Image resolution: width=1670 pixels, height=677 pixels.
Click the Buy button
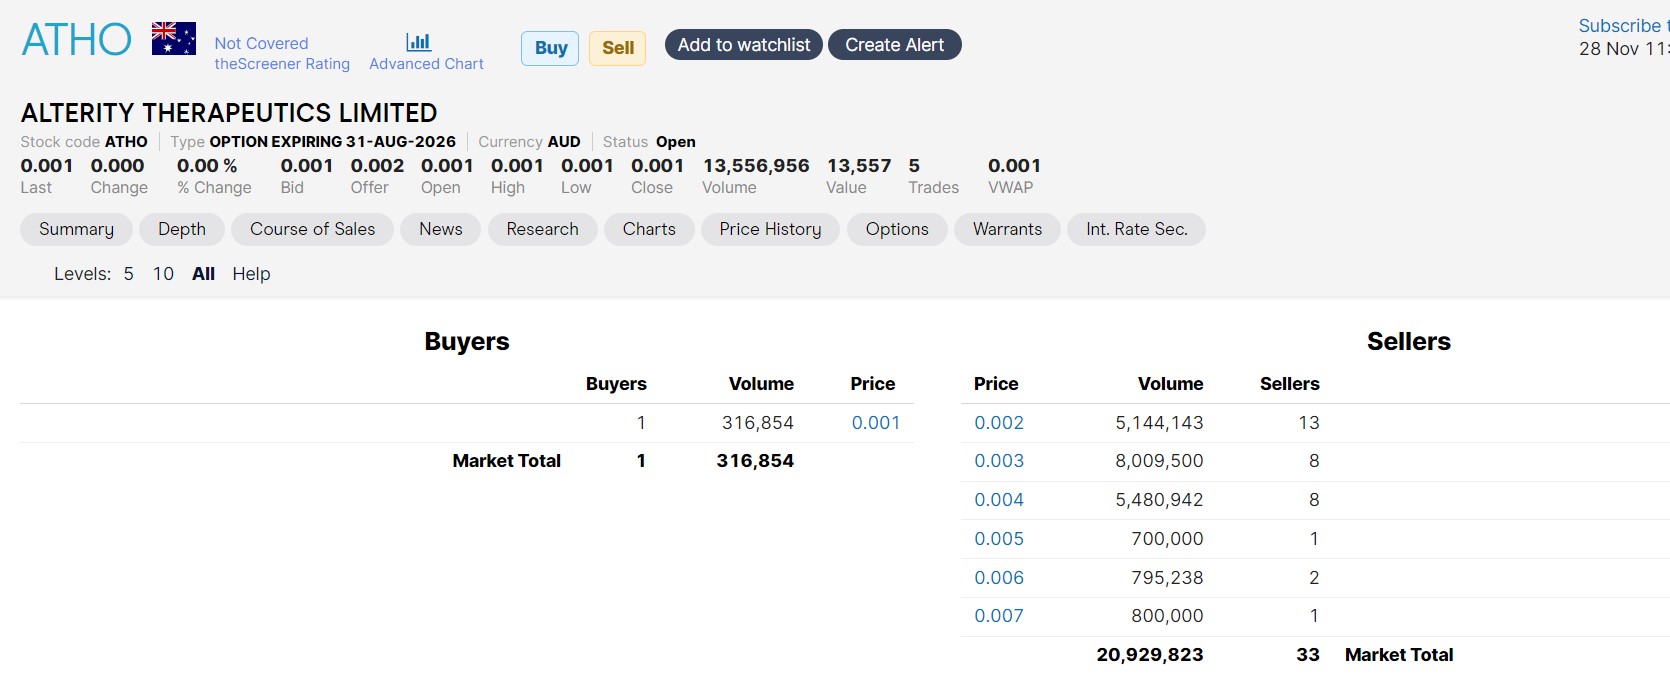550,48
